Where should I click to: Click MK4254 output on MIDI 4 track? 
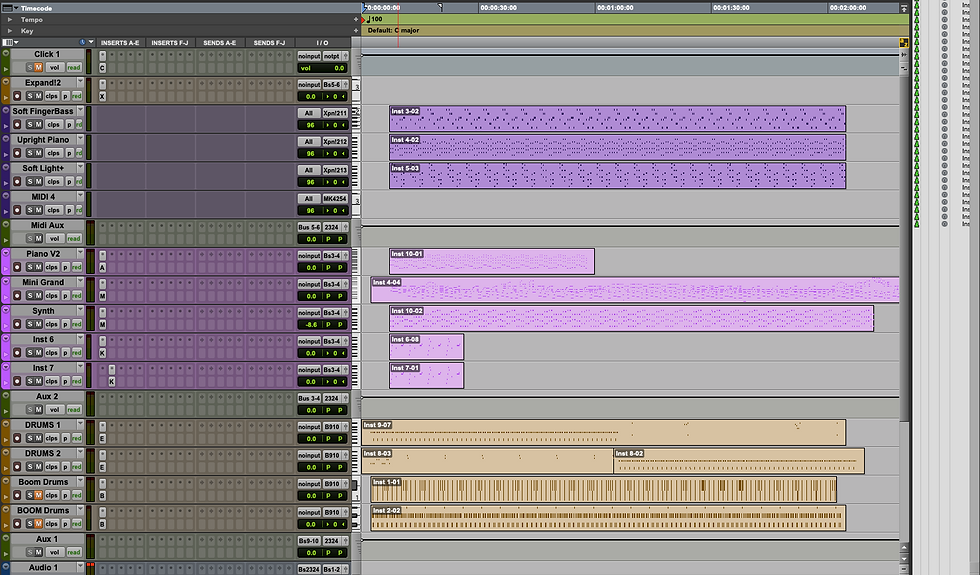coord(335,199)
